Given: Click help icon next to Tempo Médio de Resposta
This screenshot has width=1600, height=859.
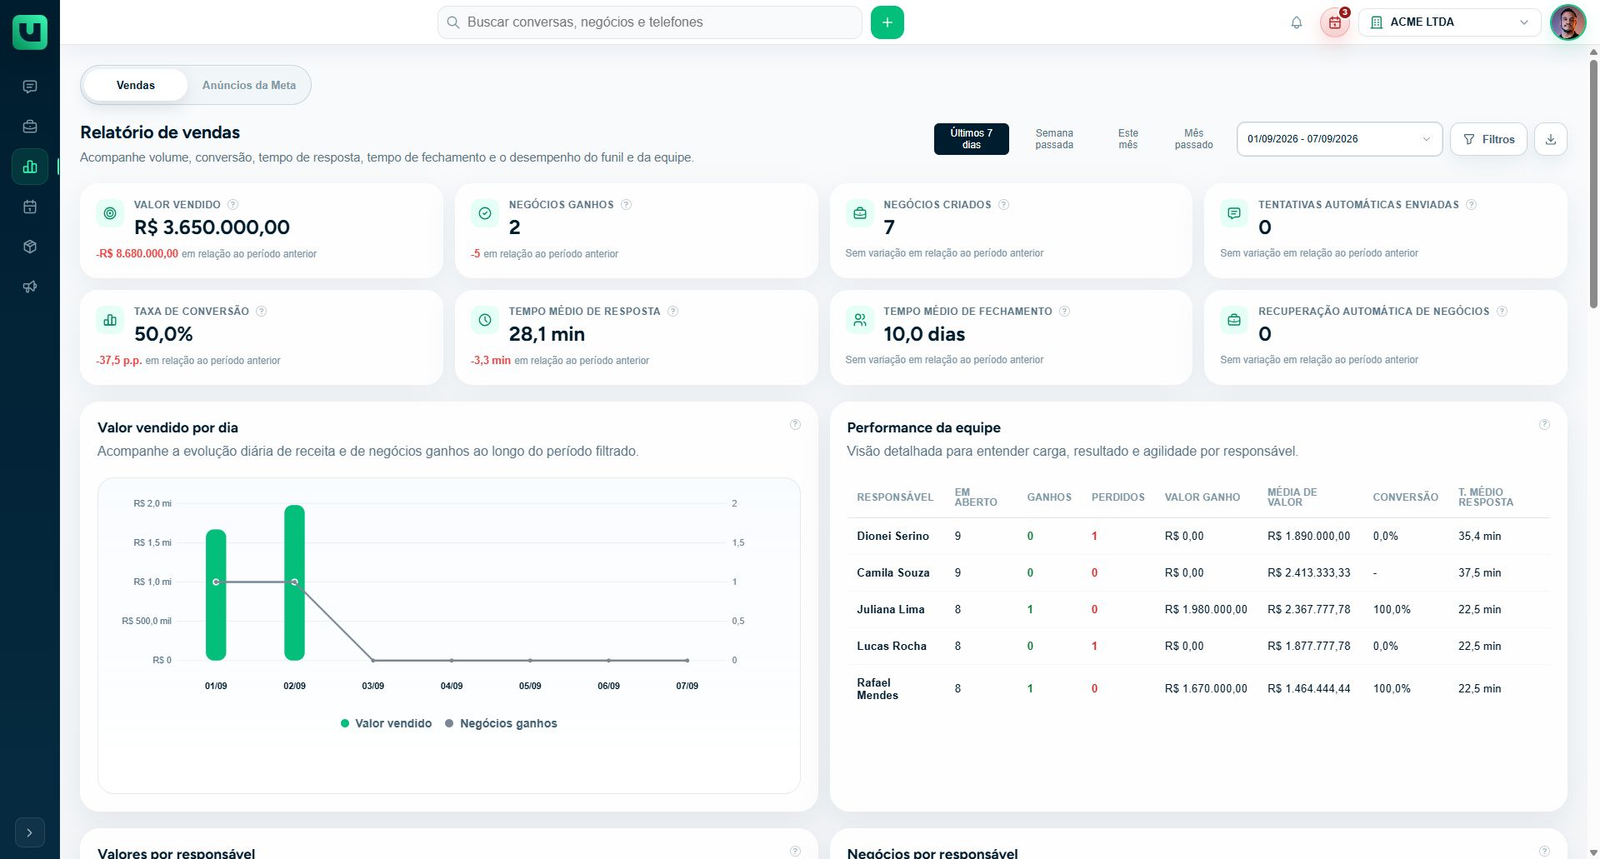Looking at the screenshot, I should pos(673,311).
